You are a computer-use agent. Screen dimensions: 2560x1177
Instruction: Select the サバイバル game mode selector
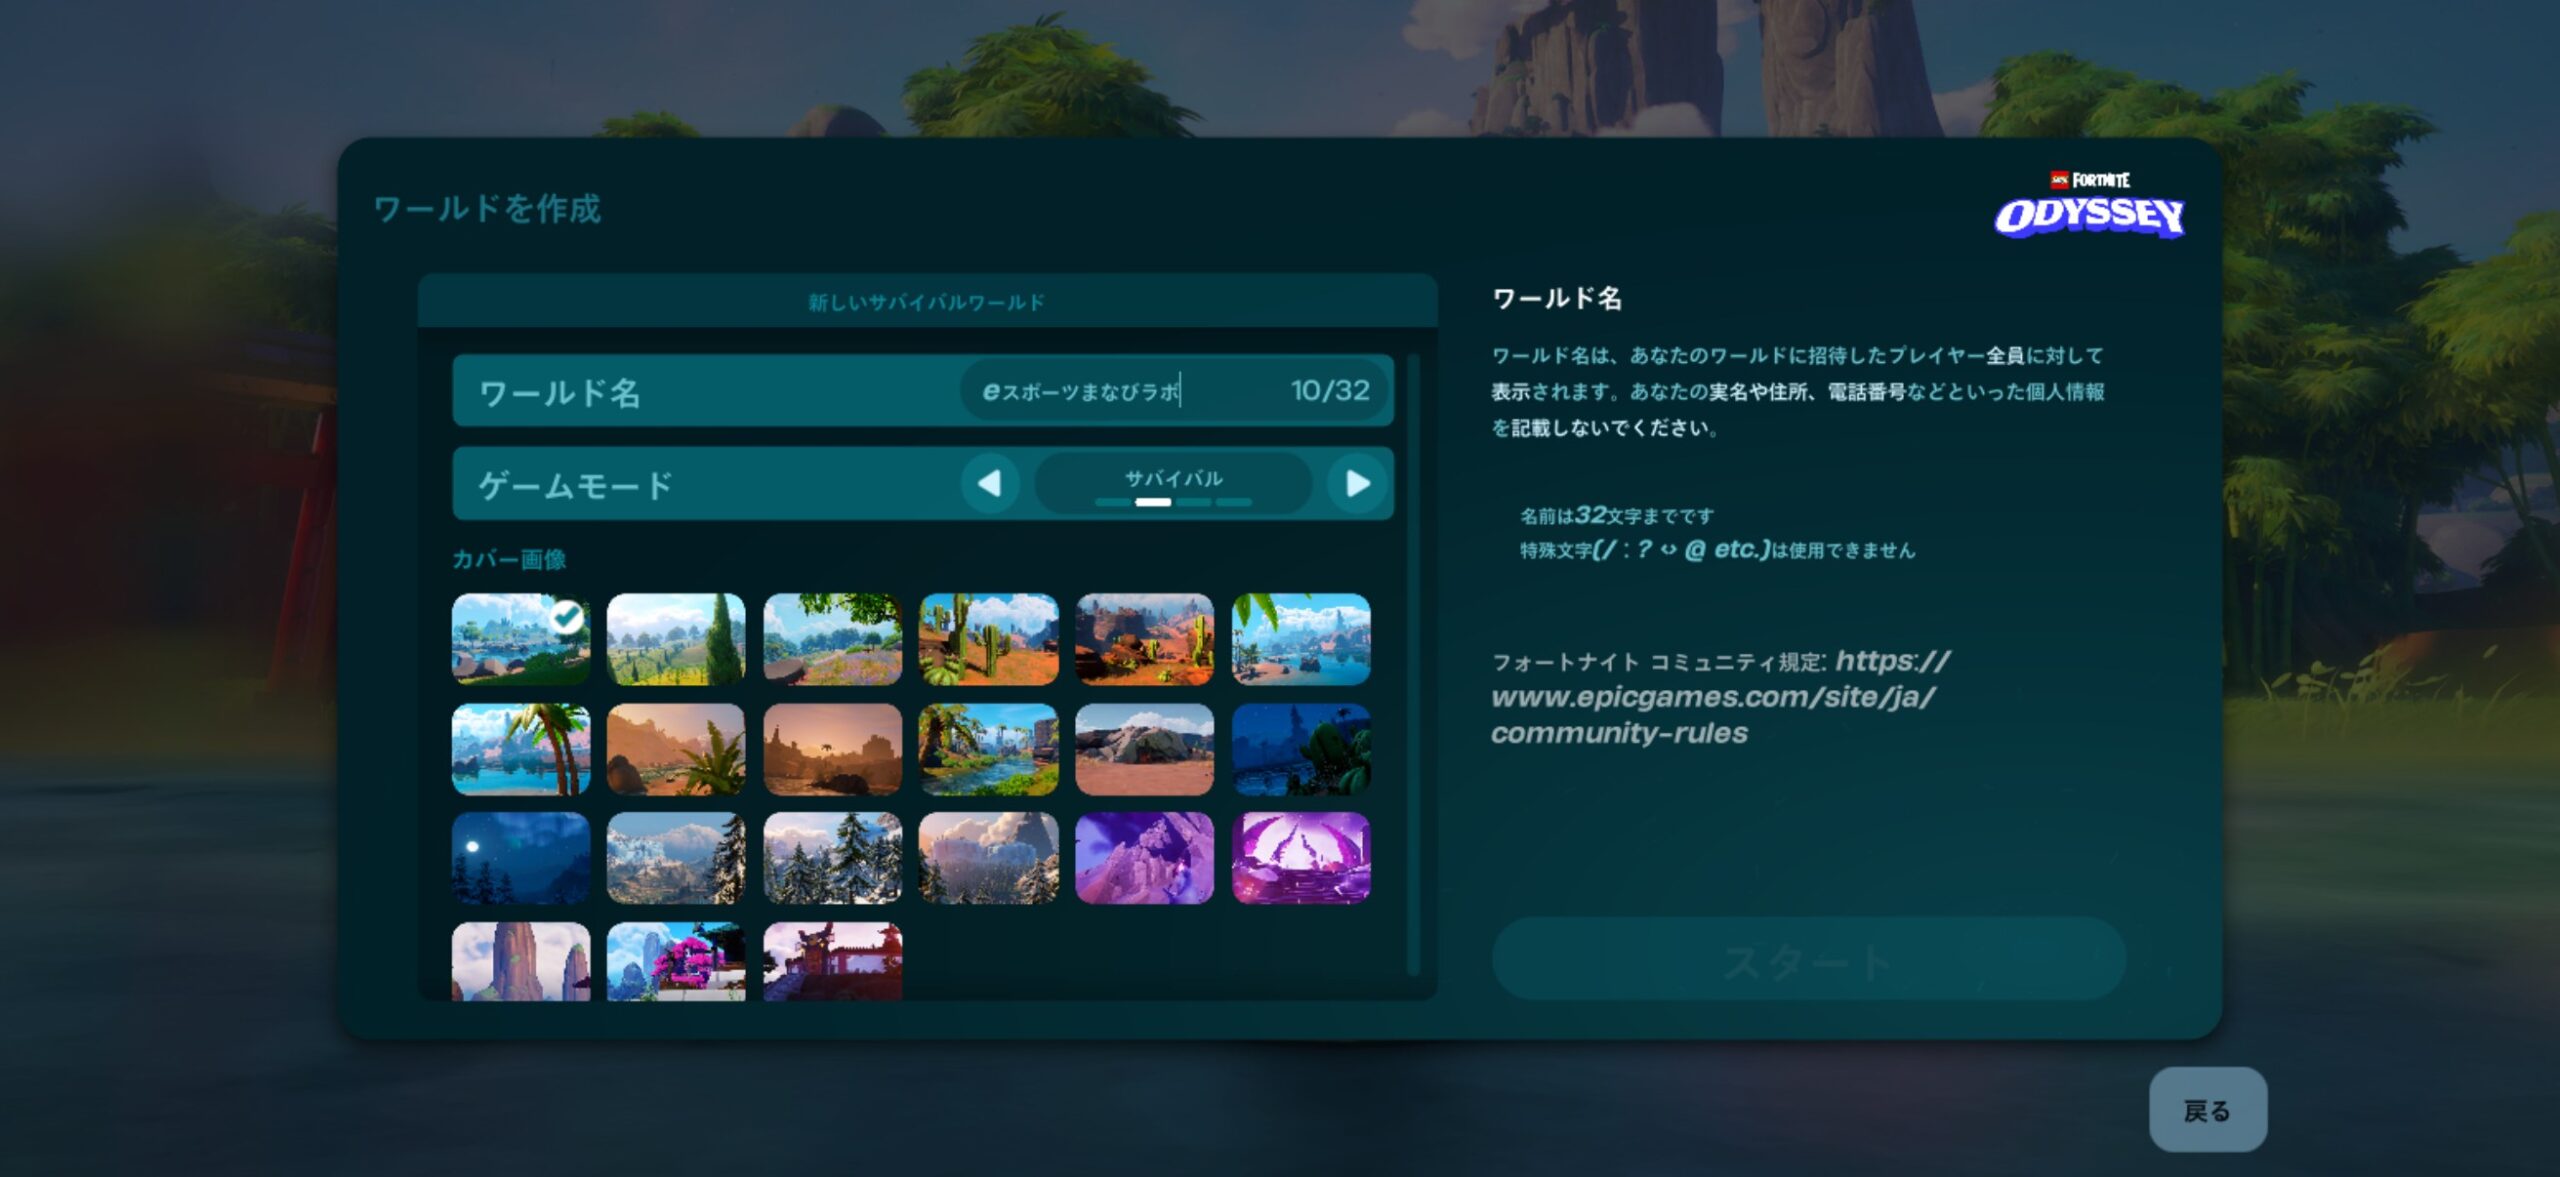click(1173, 484)
